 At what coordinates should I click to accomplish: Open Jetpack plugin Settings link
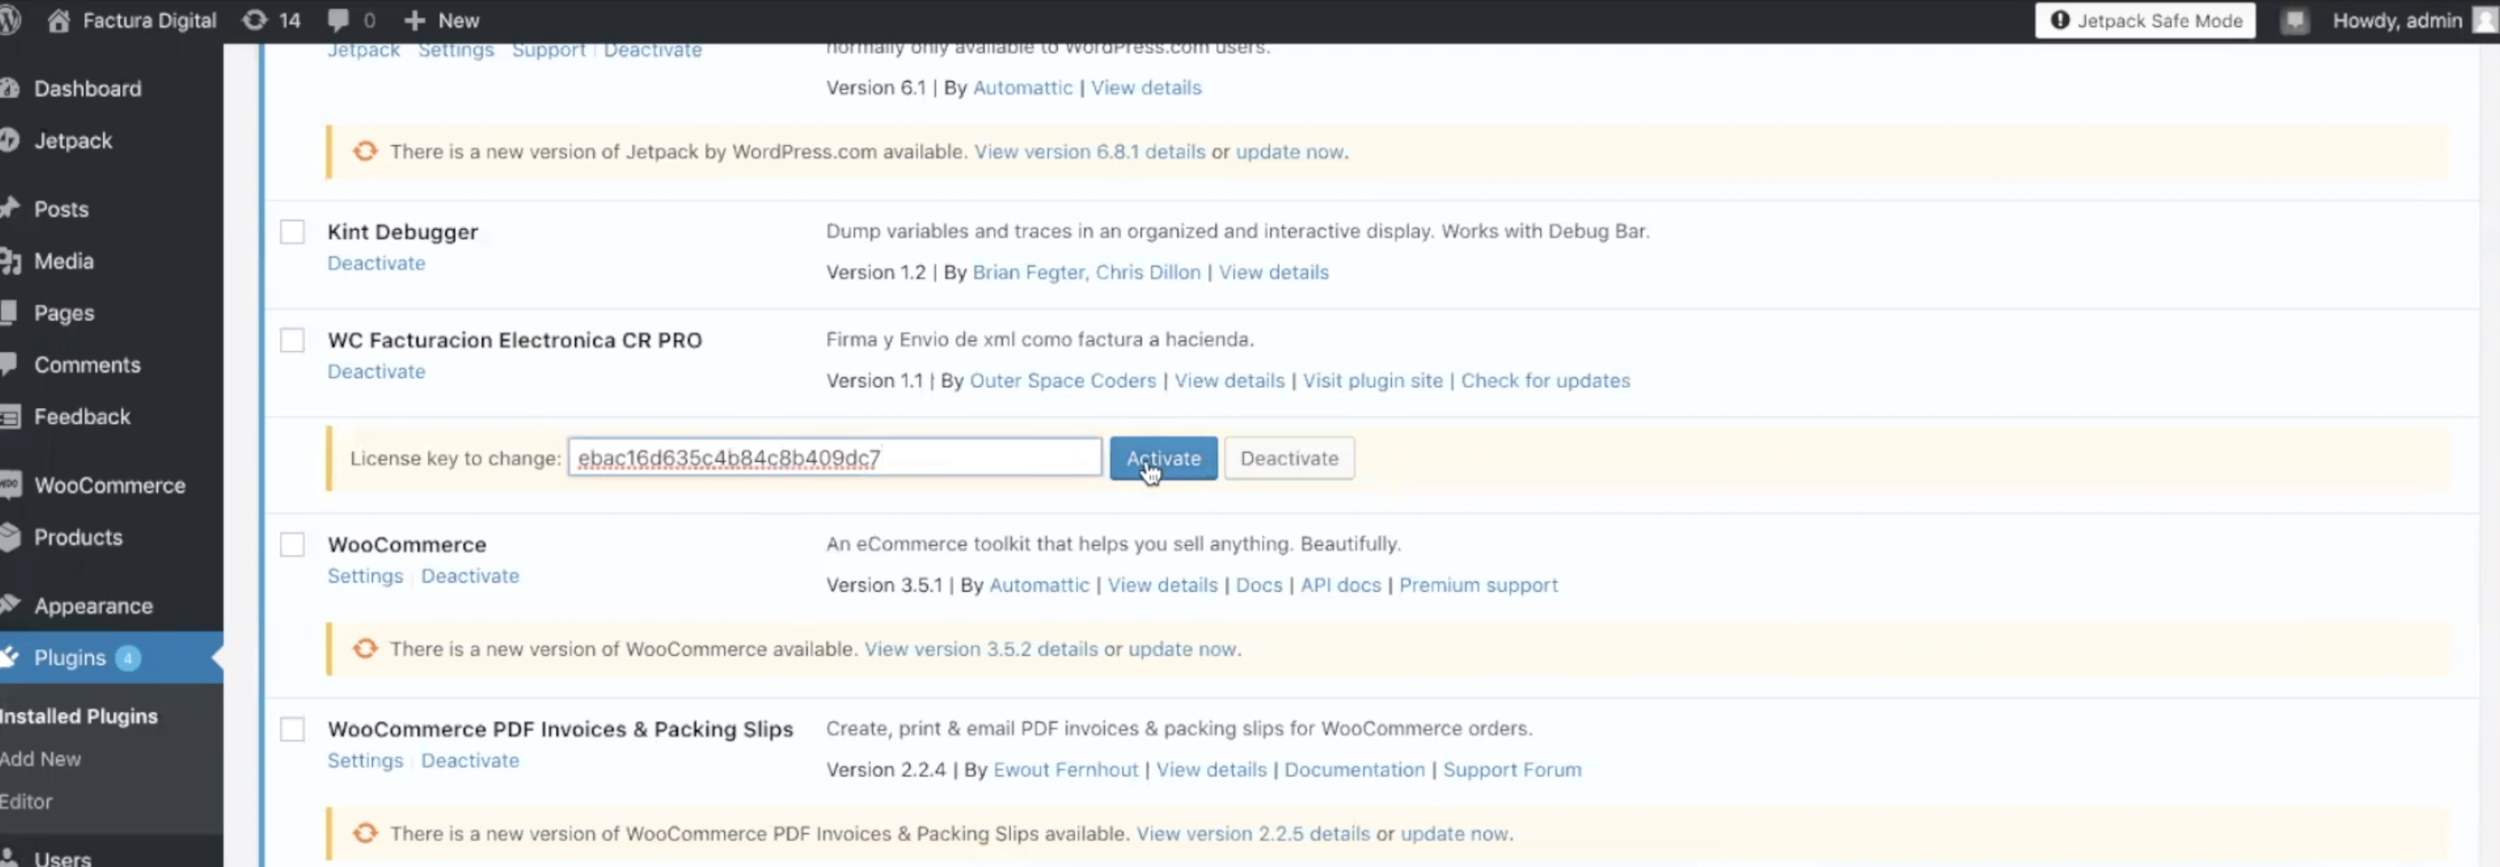point(456,50)
